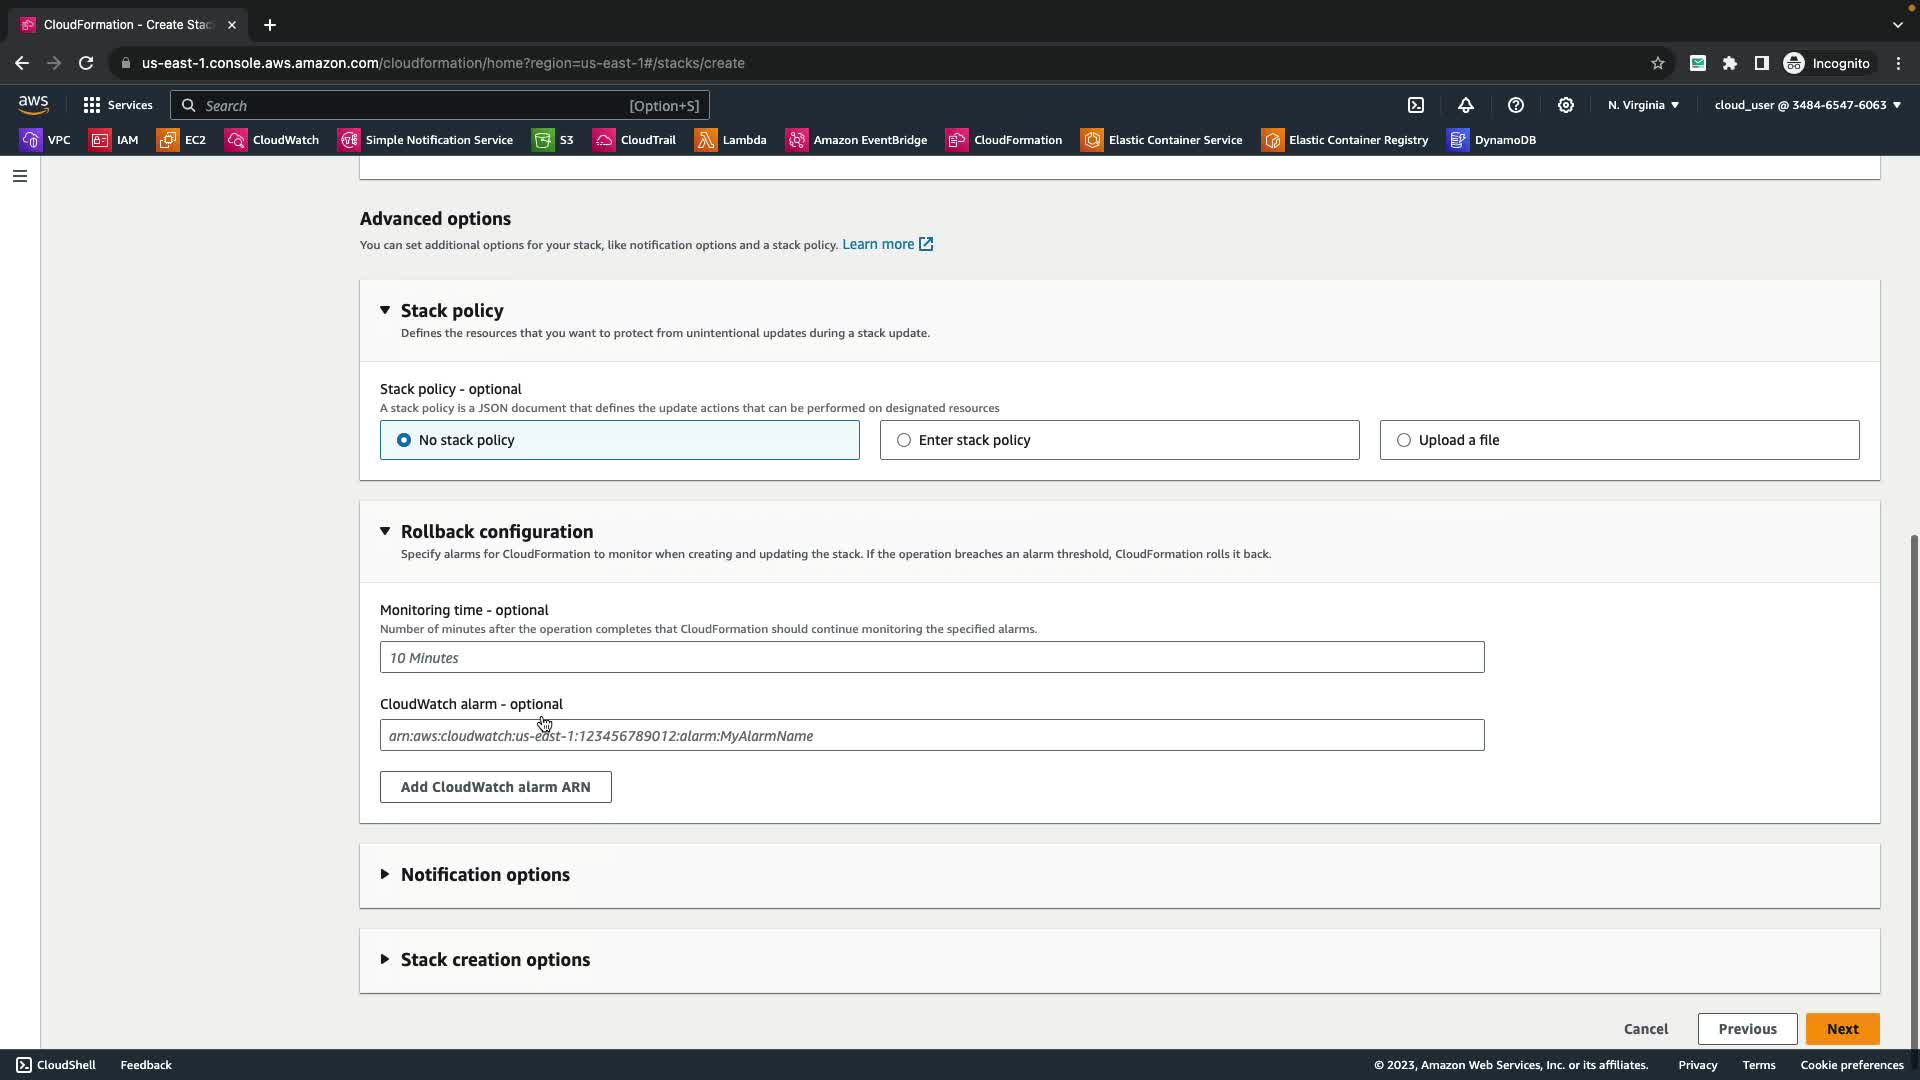1920x1080 pixels.
Task: Choose the Upload a file option
Action: [1404, 440]
